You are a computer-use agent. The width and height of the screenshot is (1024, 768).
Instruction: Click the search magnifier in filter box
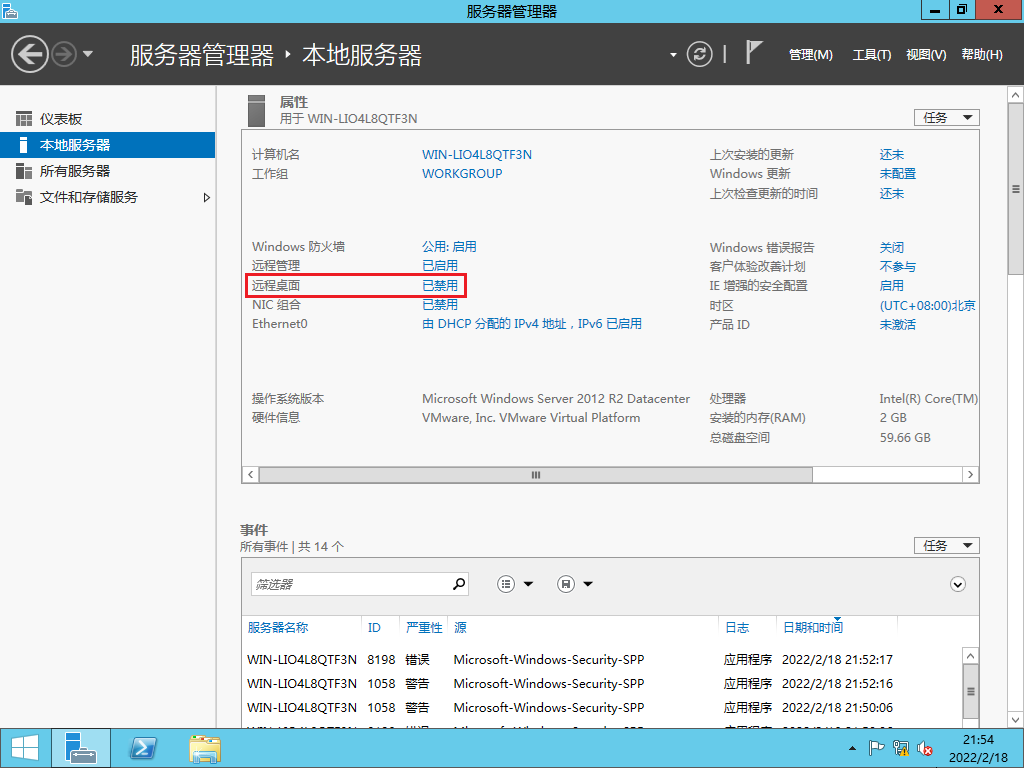tap(459, 584)
